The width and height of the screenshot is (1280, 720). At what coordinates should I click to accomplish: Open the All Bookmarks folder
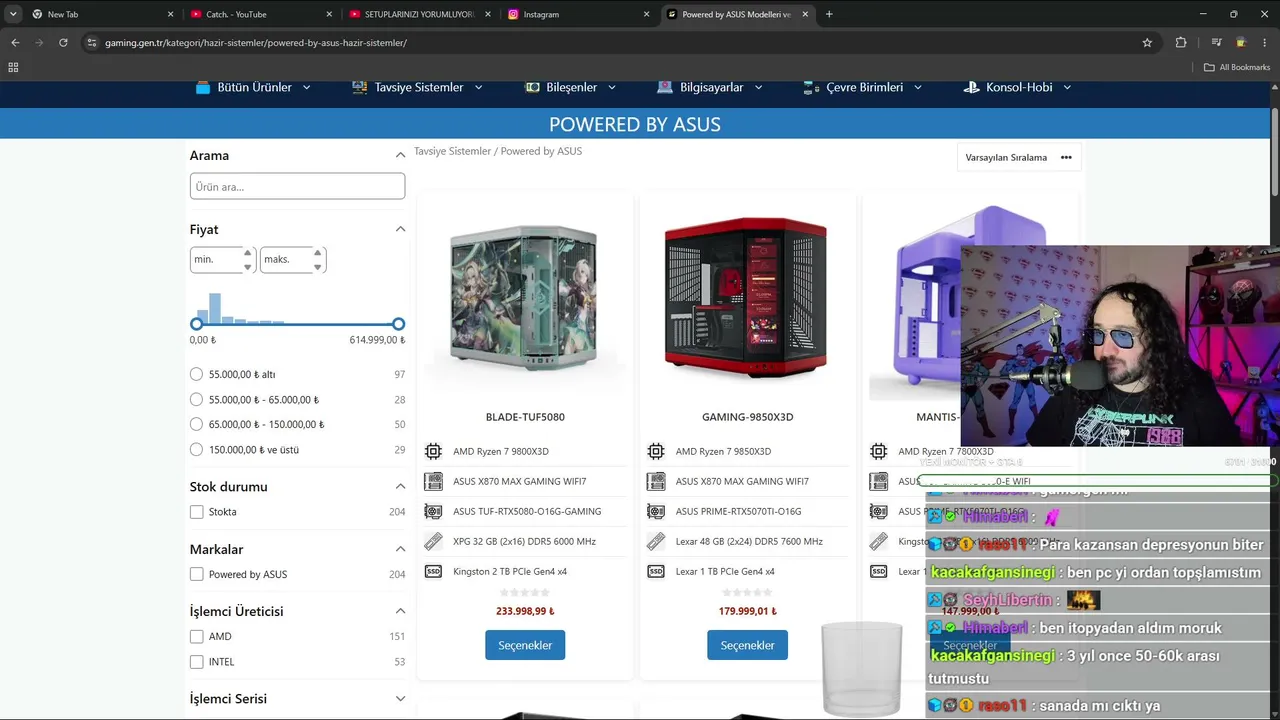point(1237,67)
